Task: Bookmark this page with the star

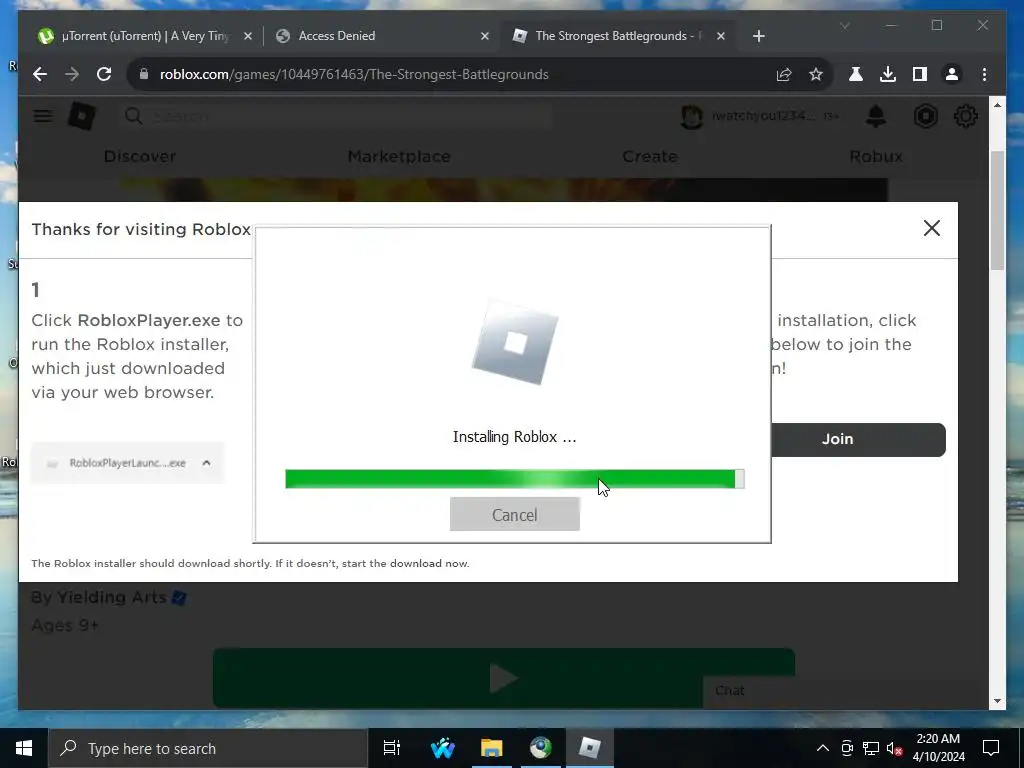Action: click(816, 74)
